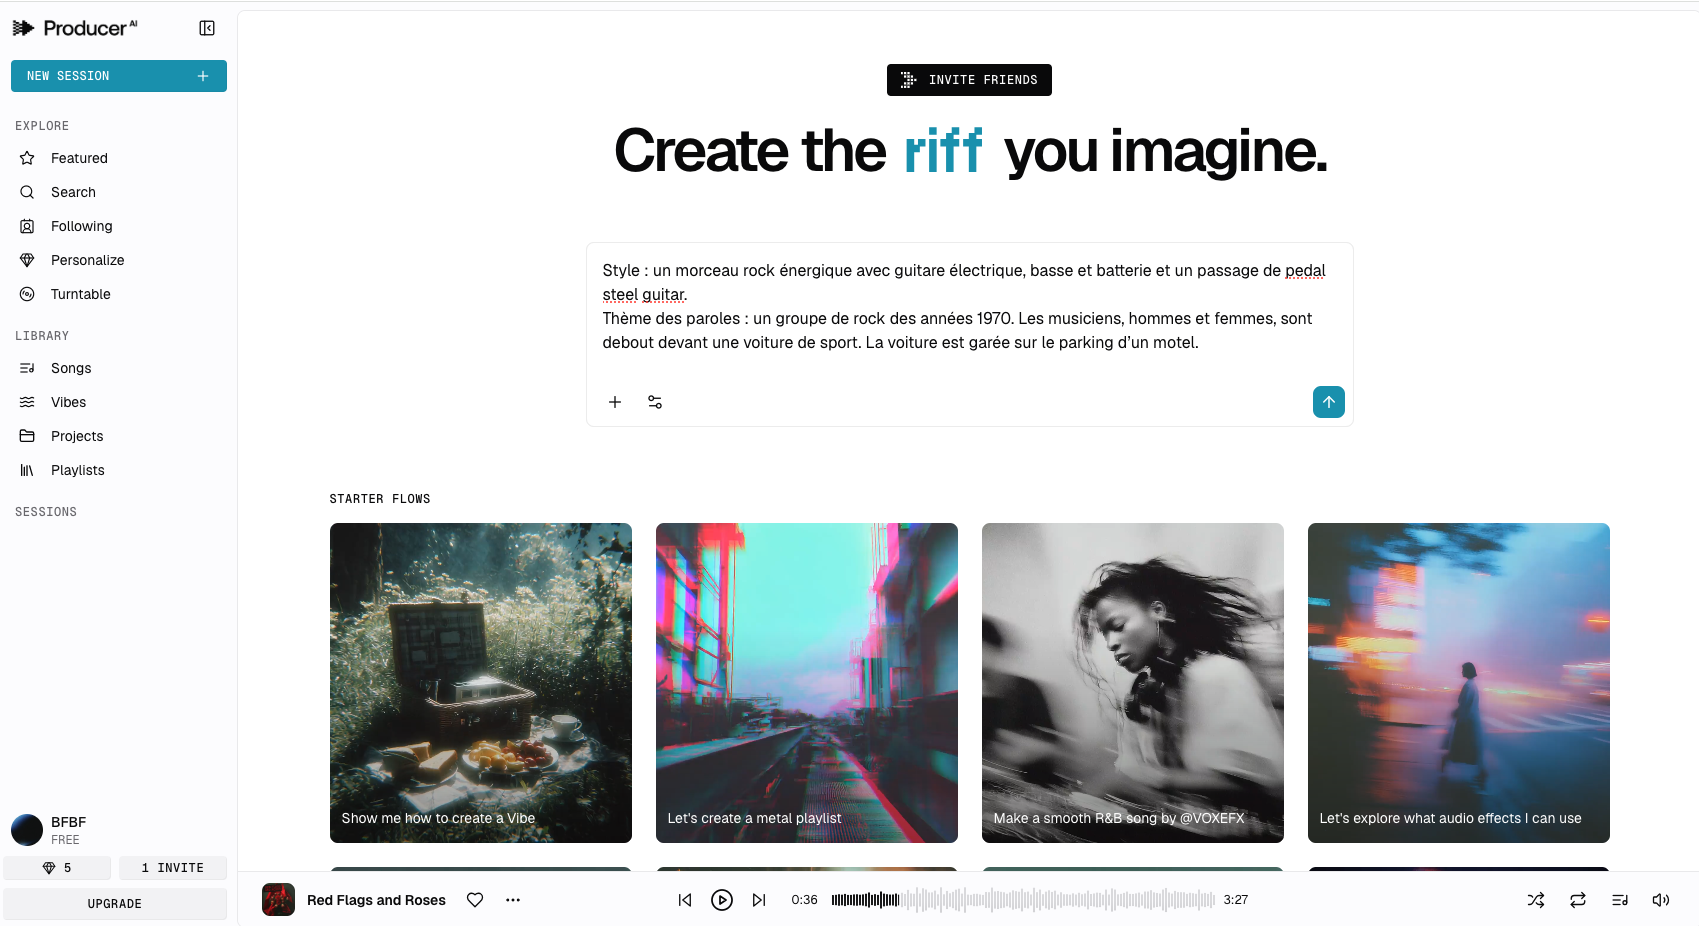Go to Playlists in the library

77,470
